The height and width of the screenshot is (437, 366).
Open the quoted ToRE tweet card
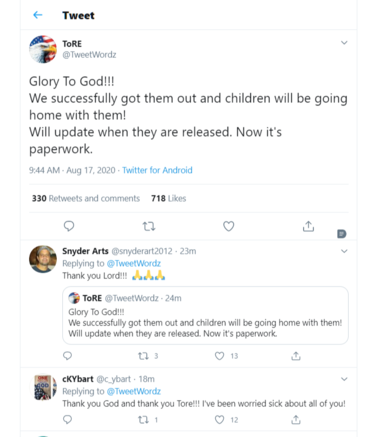[x=205, y=315]
